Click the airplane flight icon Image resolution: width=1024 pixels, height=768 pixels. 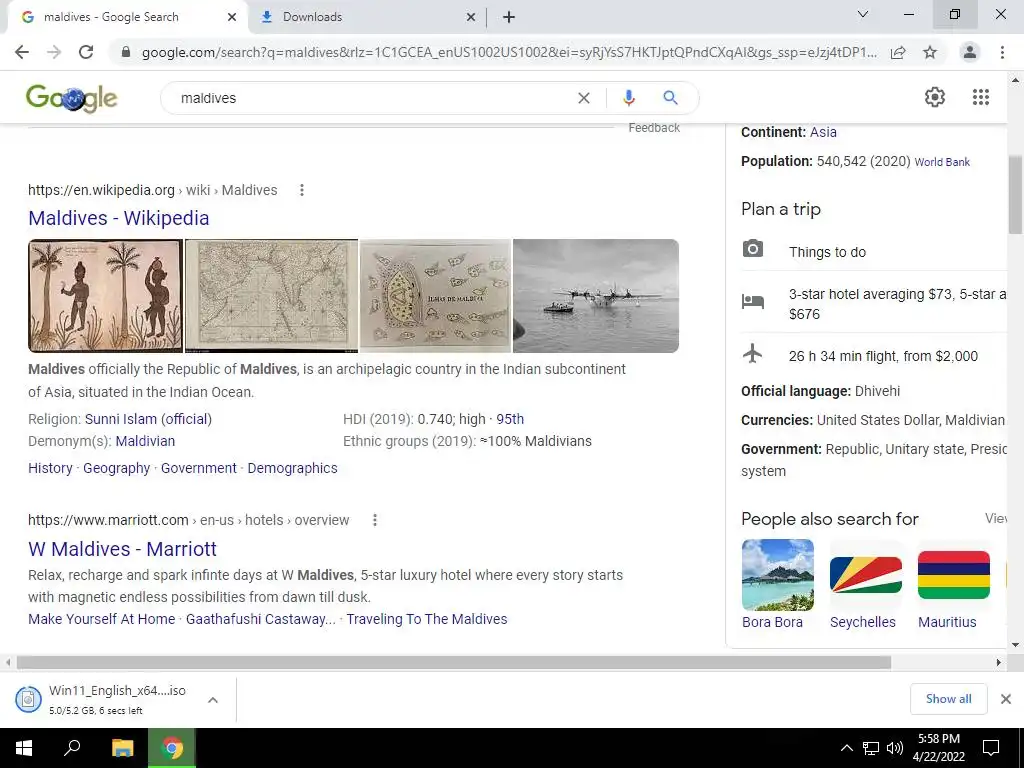point(753,353)
